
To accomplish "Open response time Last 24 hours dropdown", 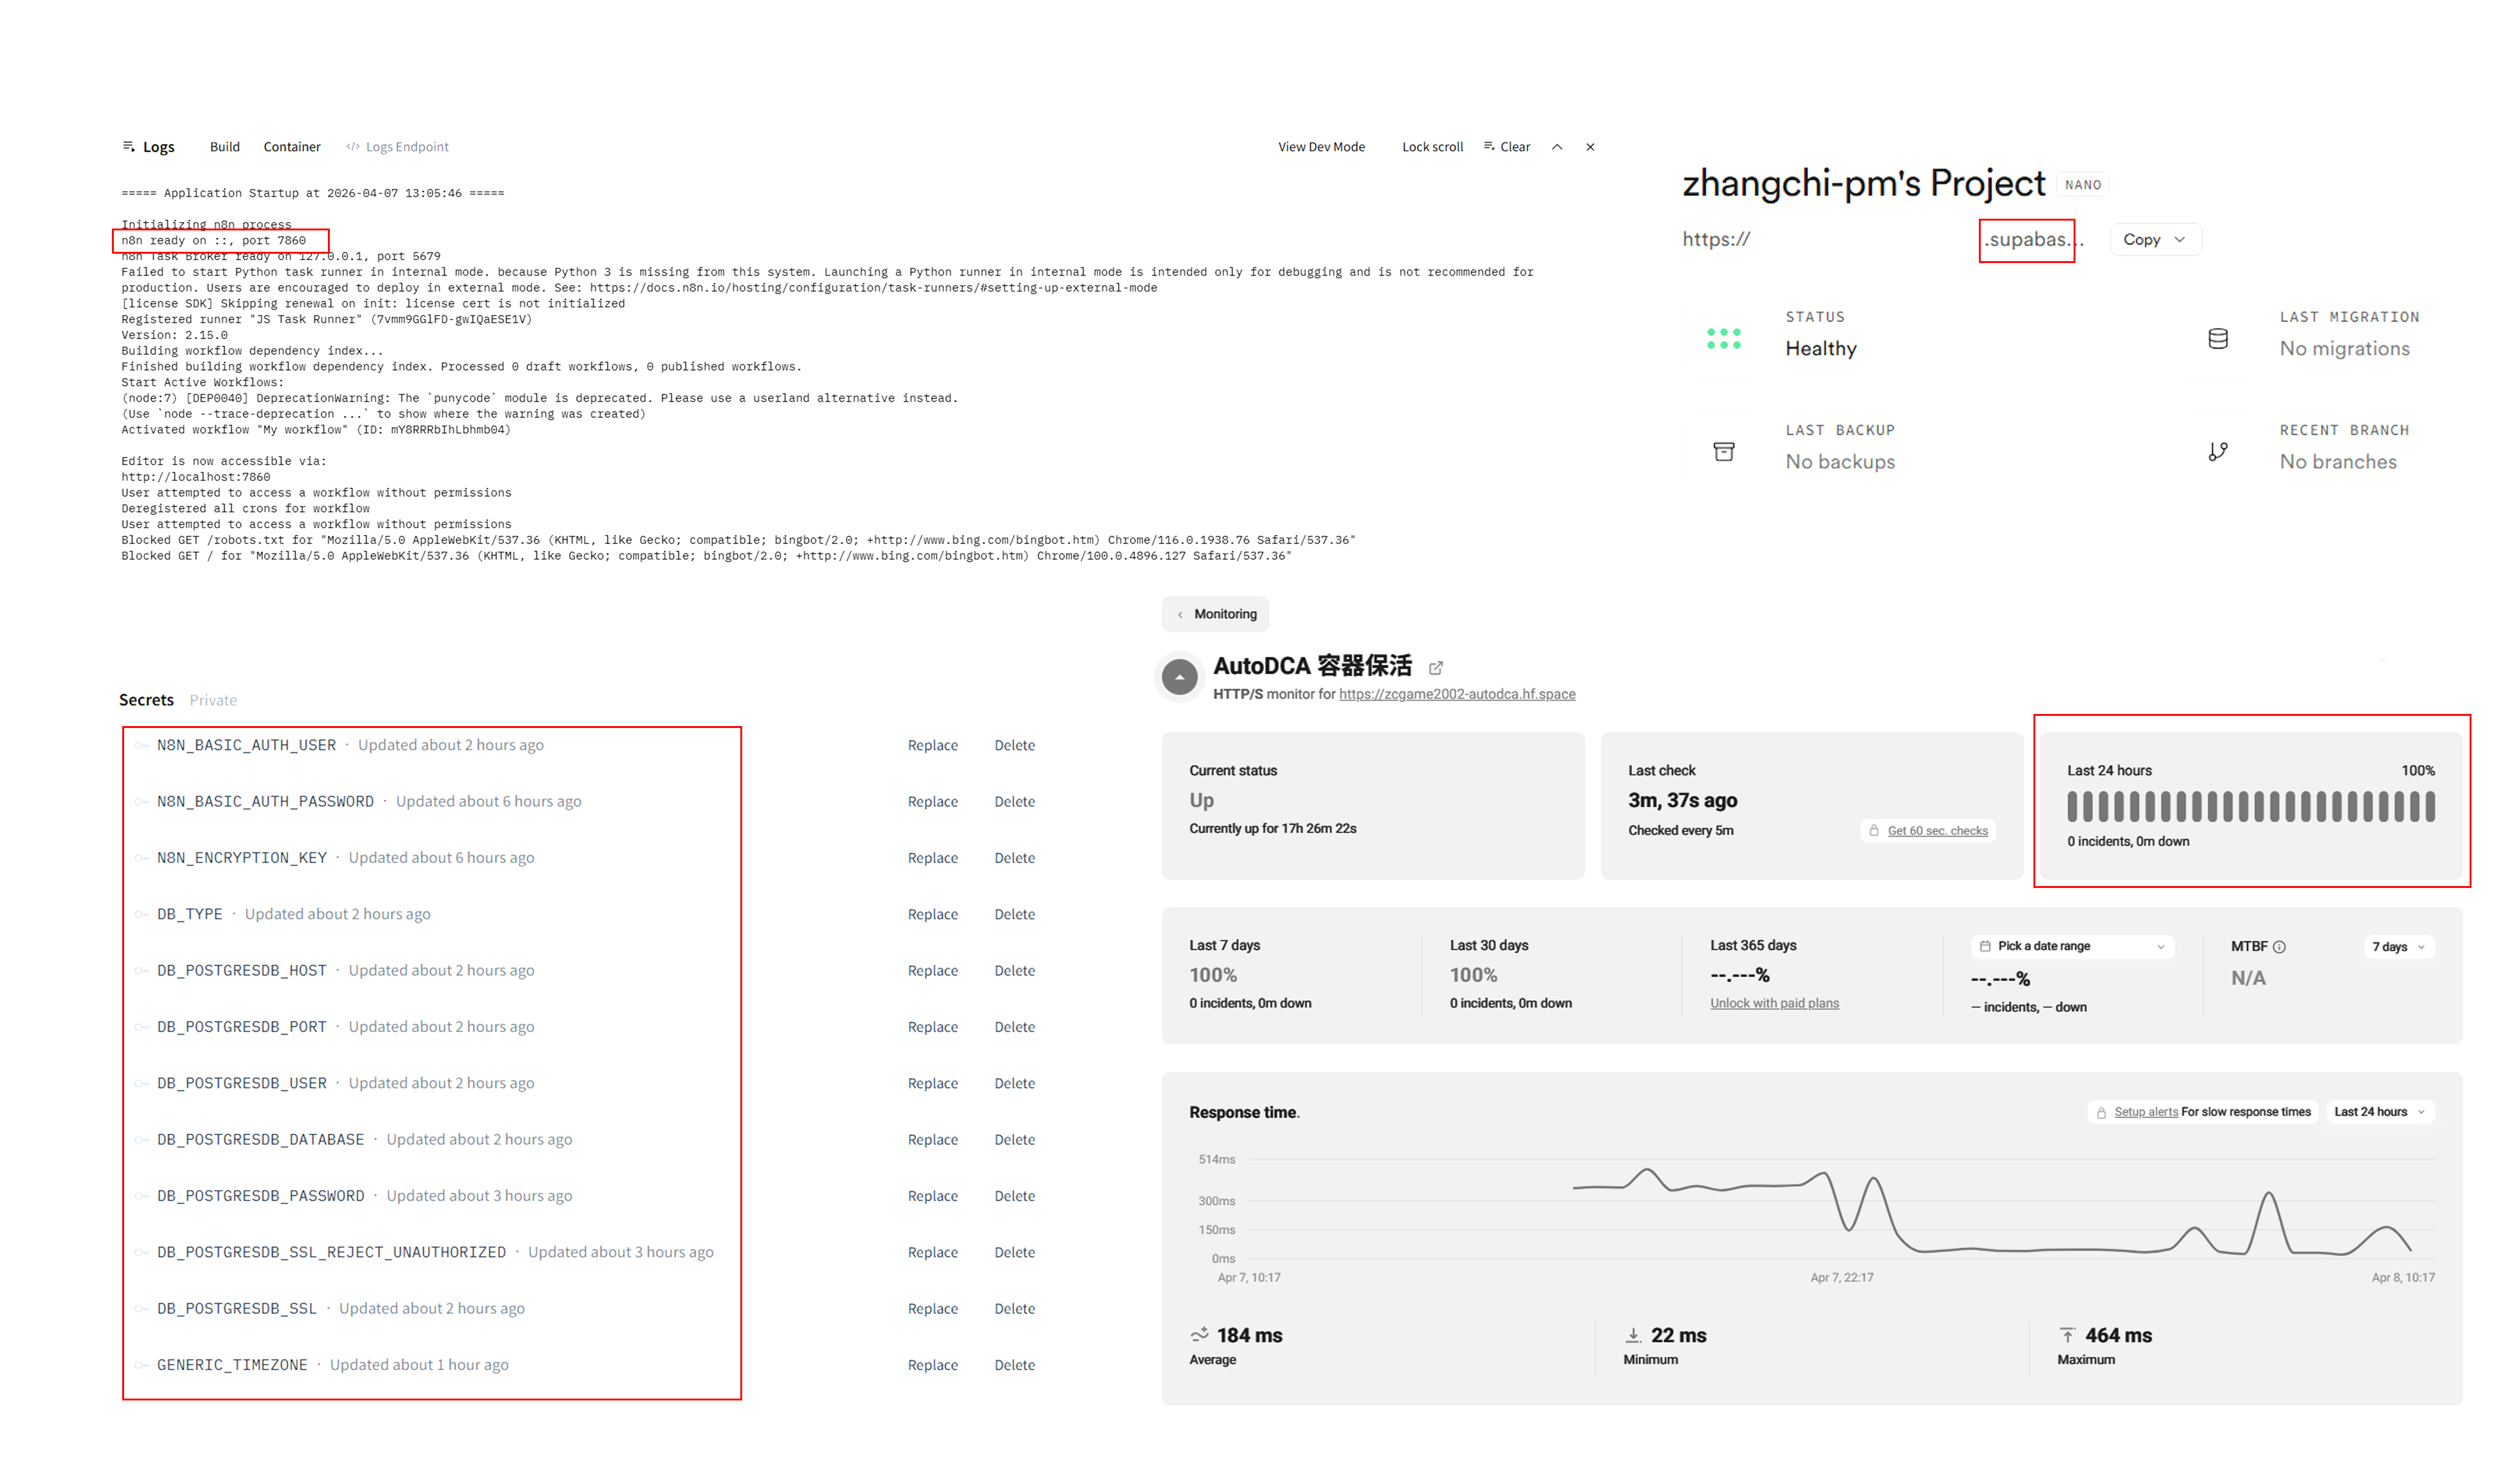I will click(2379, 1112).
